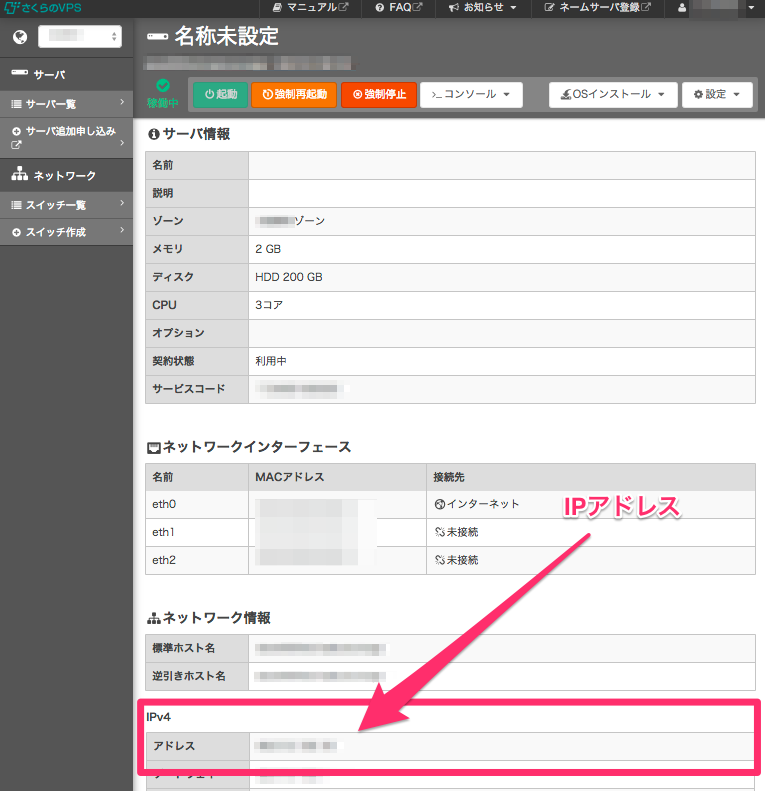Click the disk value HDD 200 GB
The height and width of the screenshot is (791, 765).
point(289,277)
